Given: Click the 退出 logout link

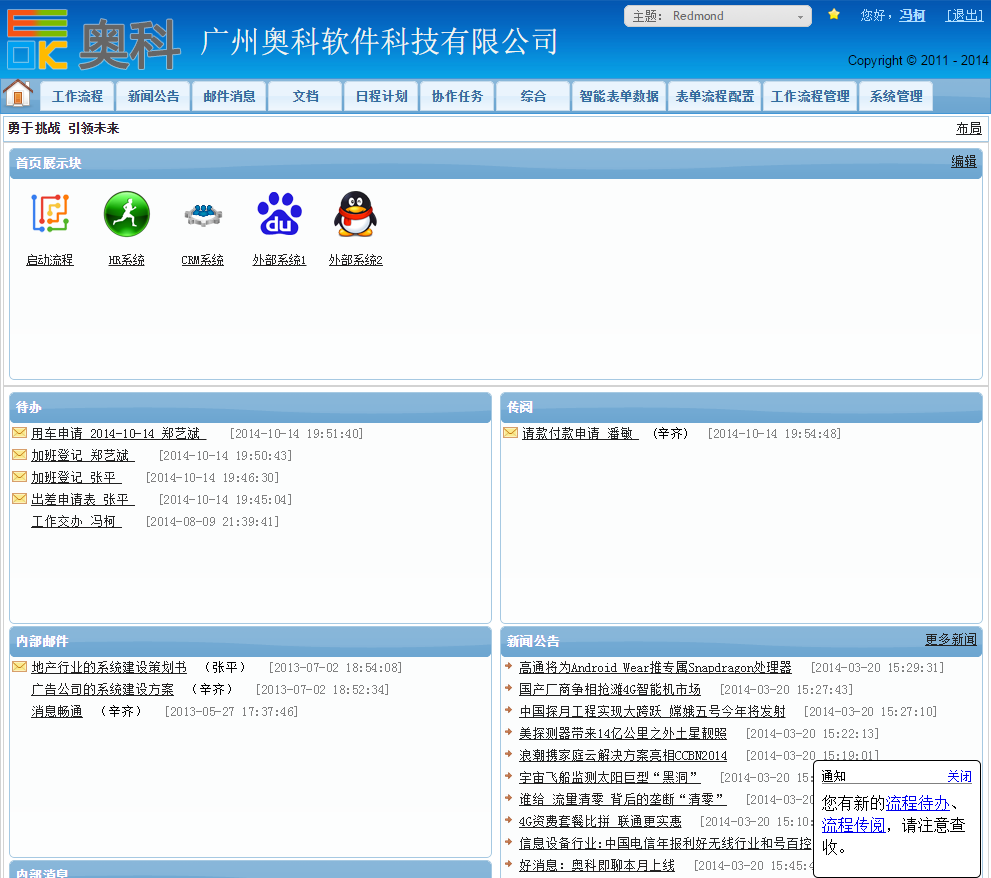Looking at the screenshot, I should (x=965, y=15).
